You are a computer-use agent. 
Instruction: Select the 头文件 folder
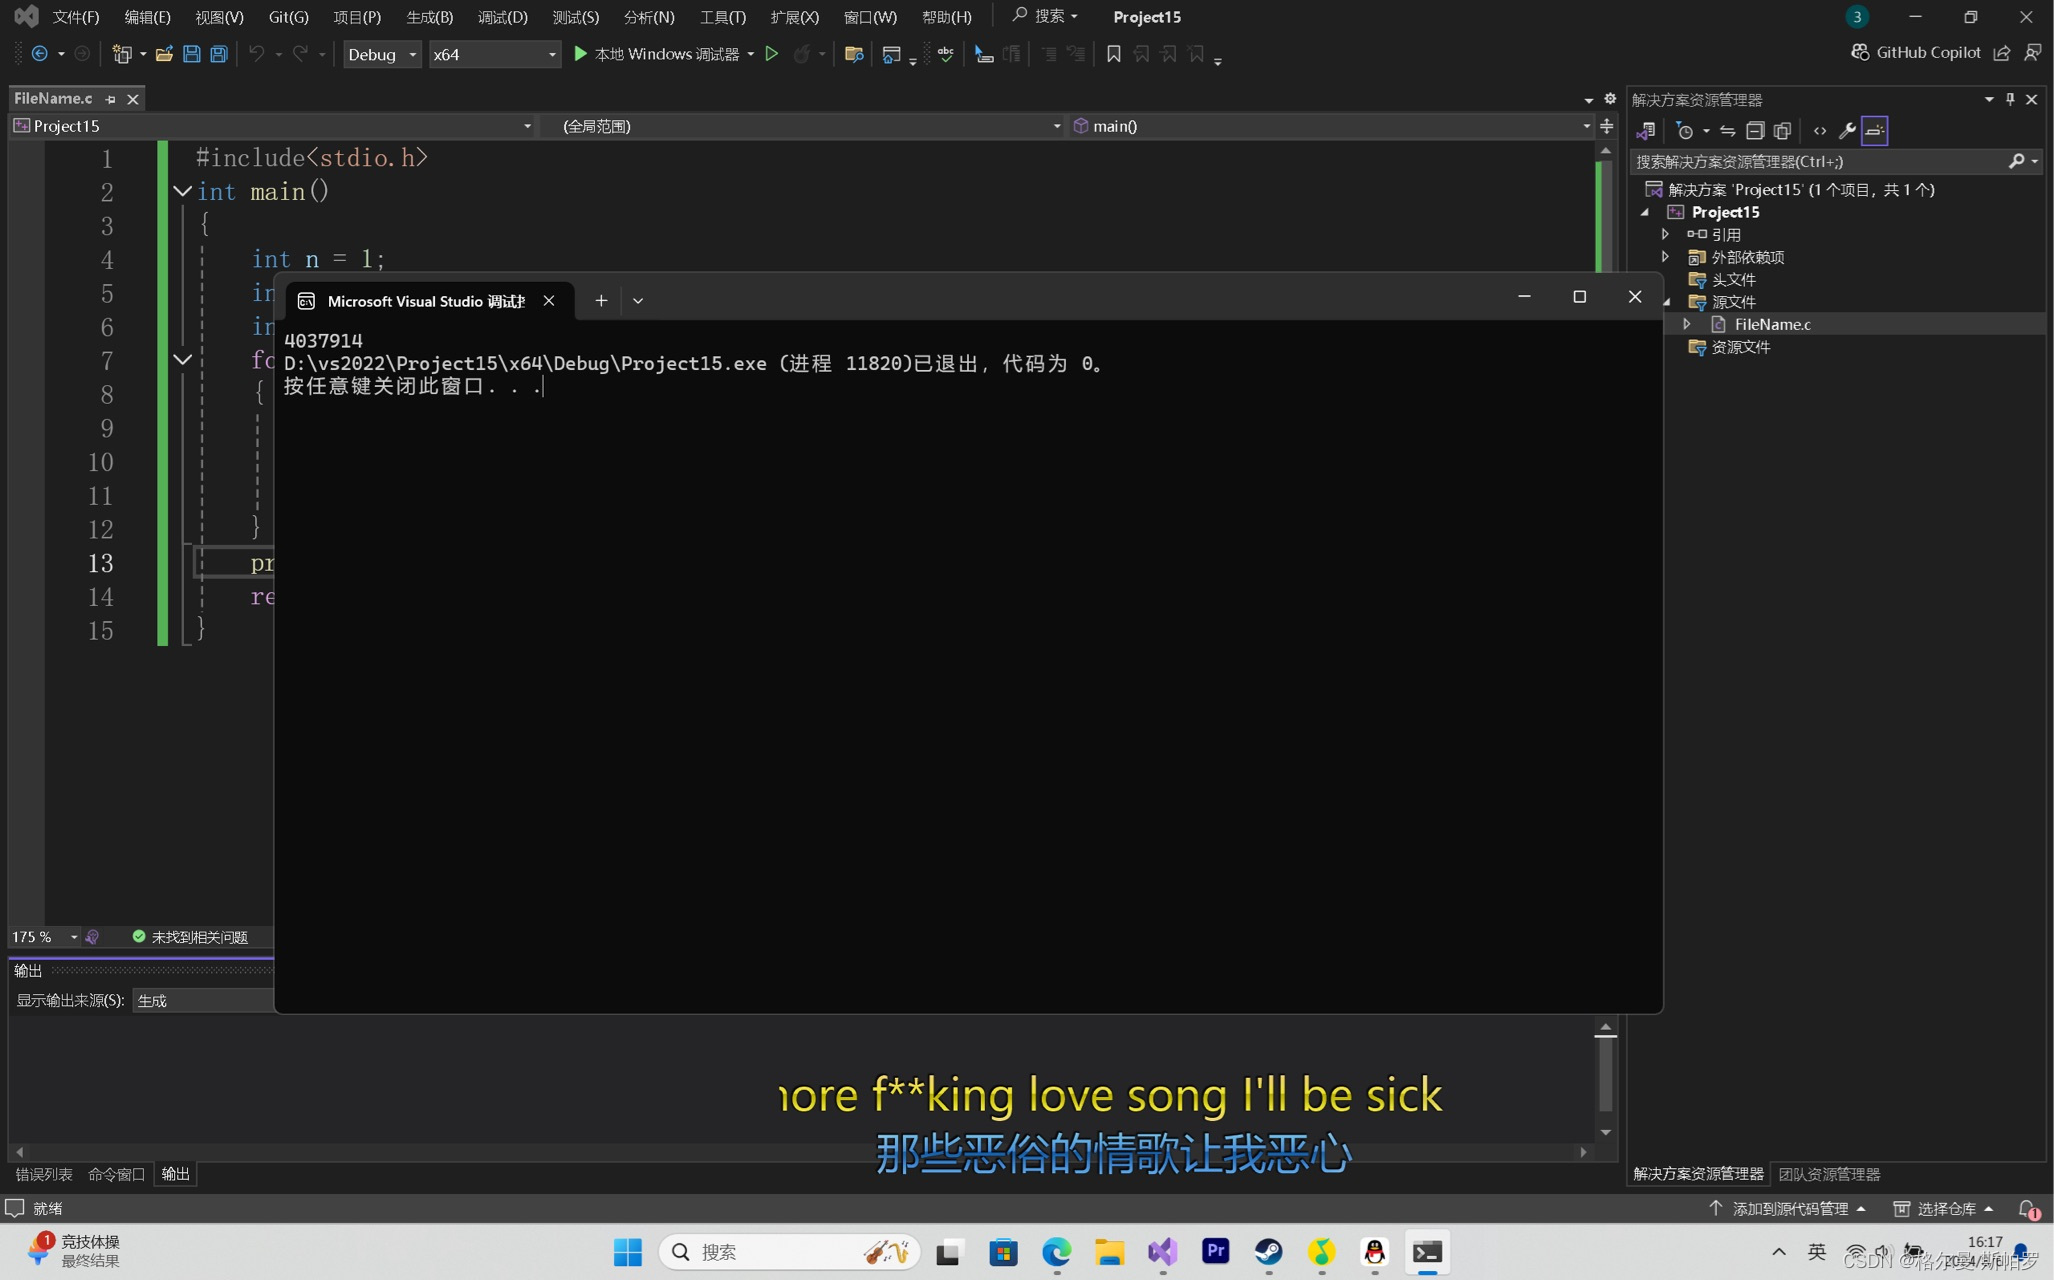[x=1733, y=279]
